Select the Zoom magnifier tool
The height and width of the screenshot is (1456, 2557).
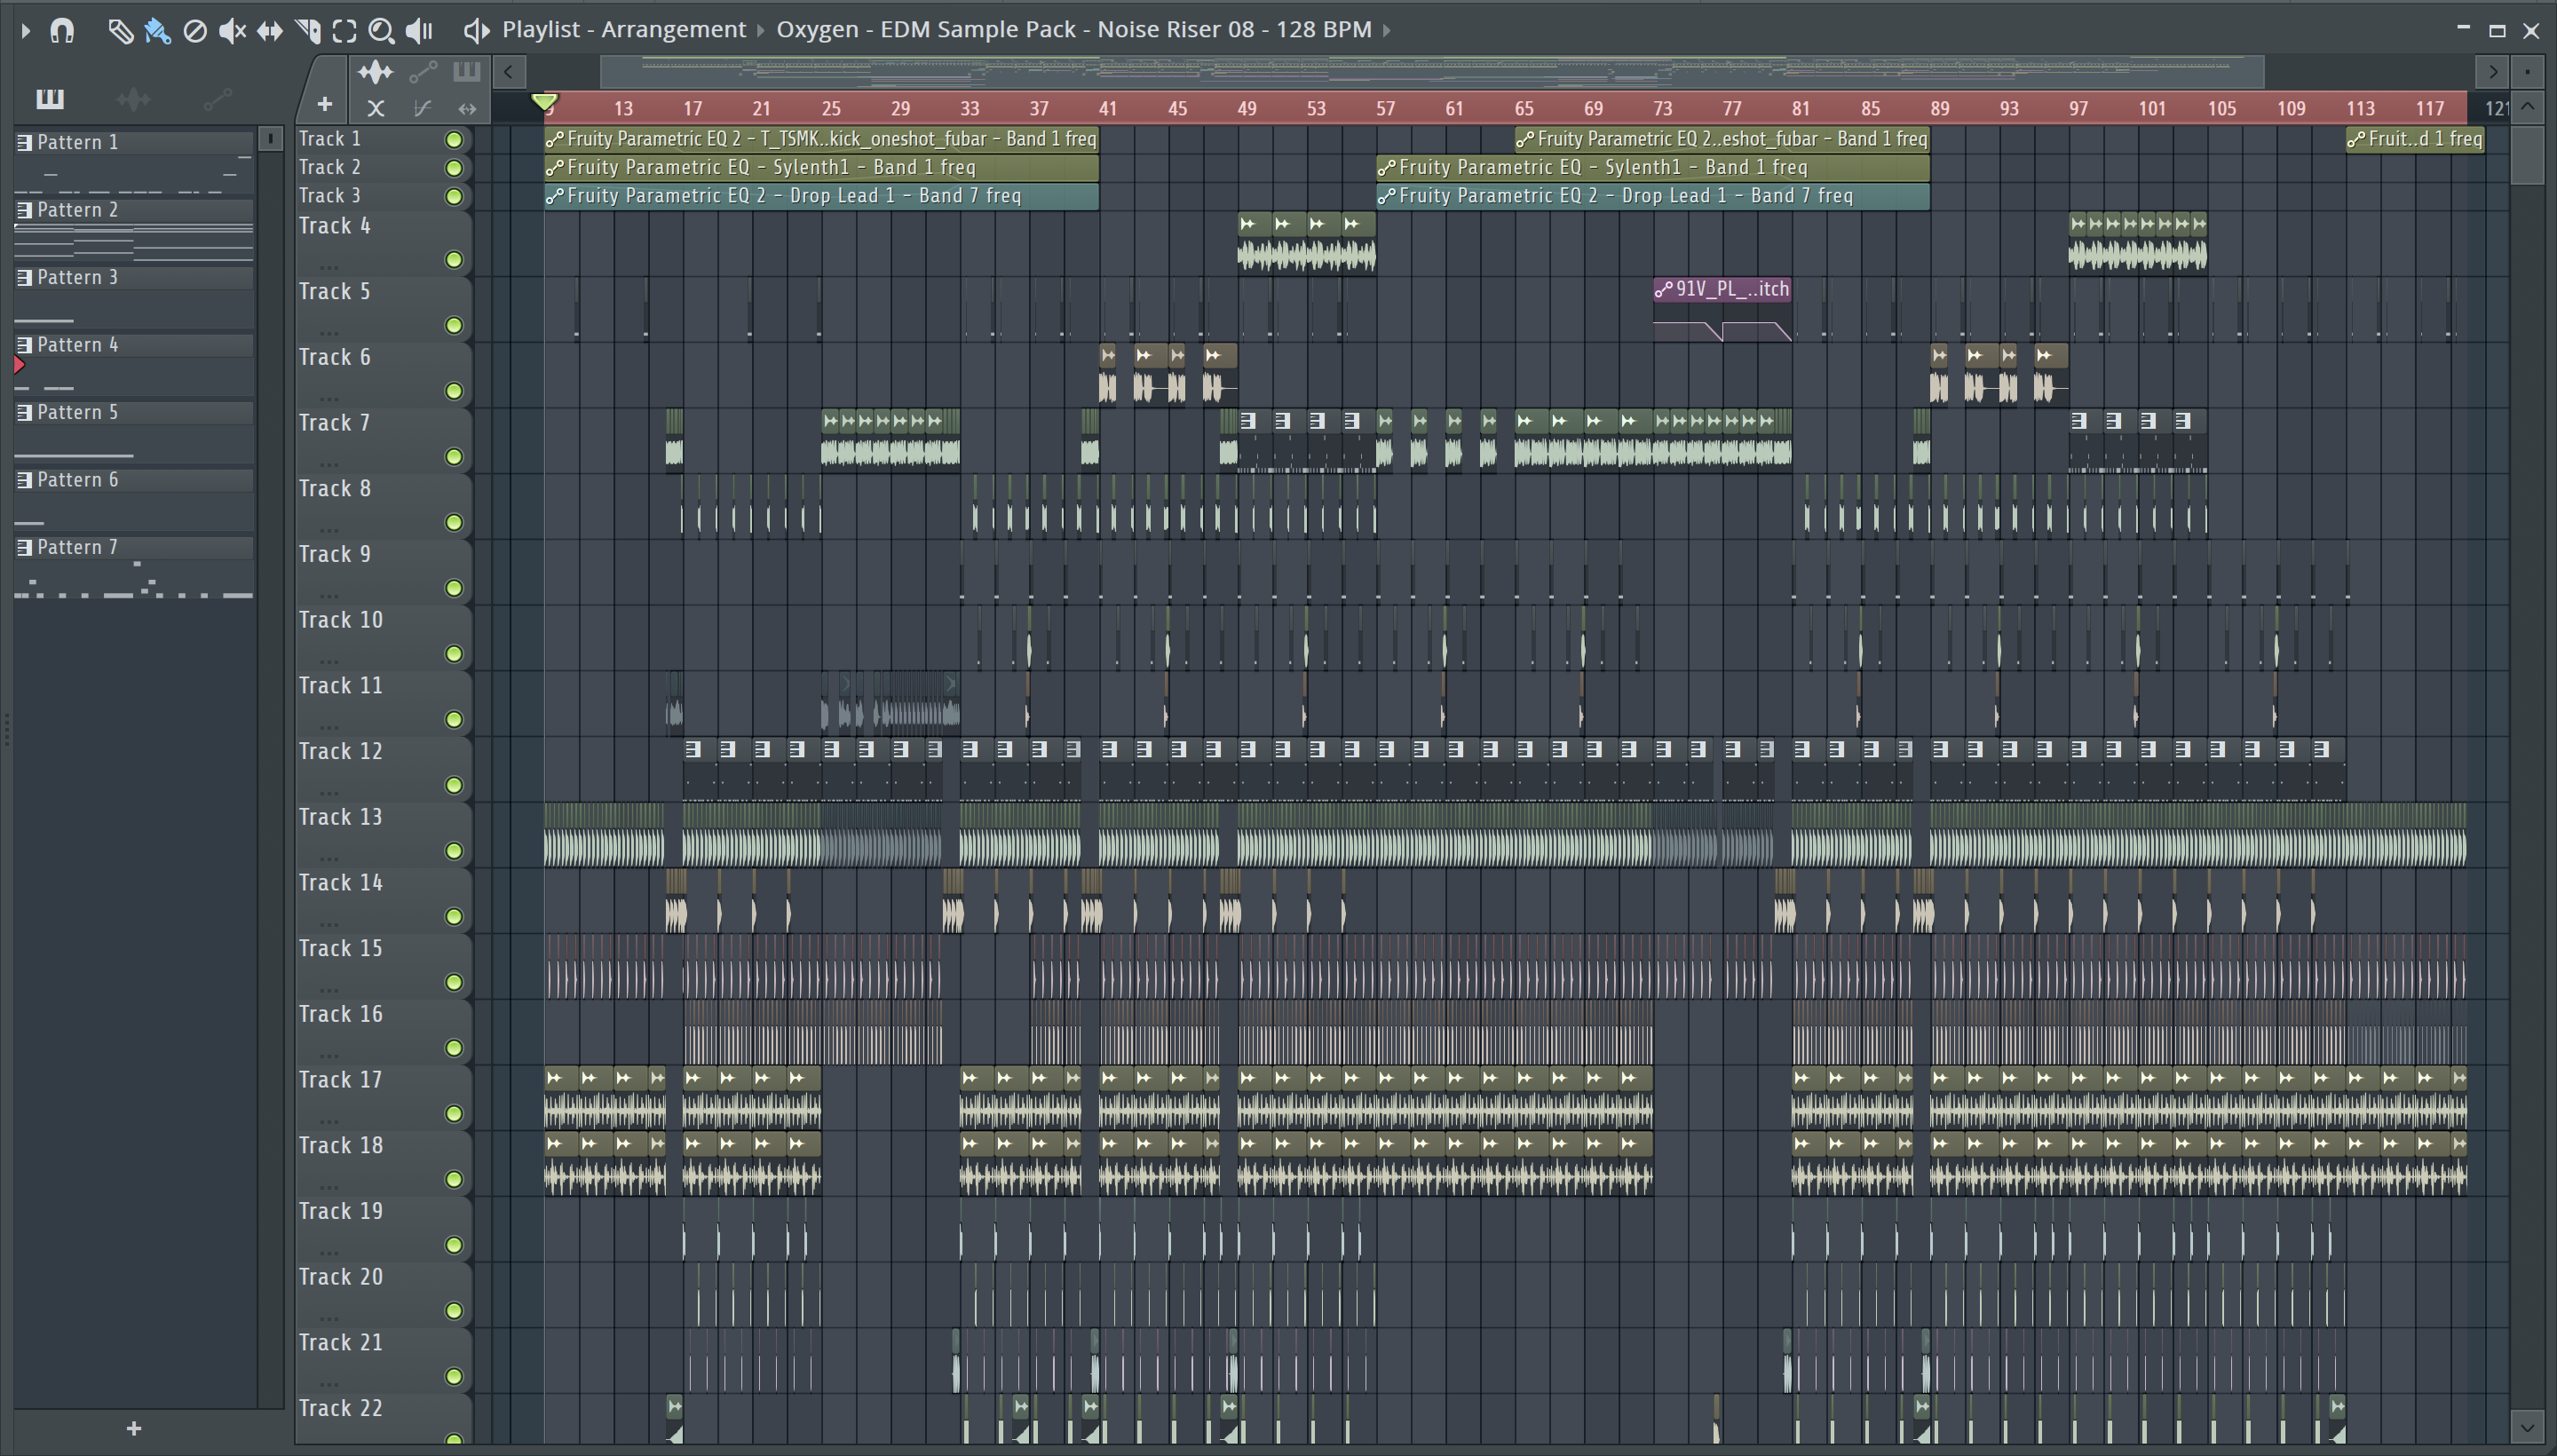[380, 30]
